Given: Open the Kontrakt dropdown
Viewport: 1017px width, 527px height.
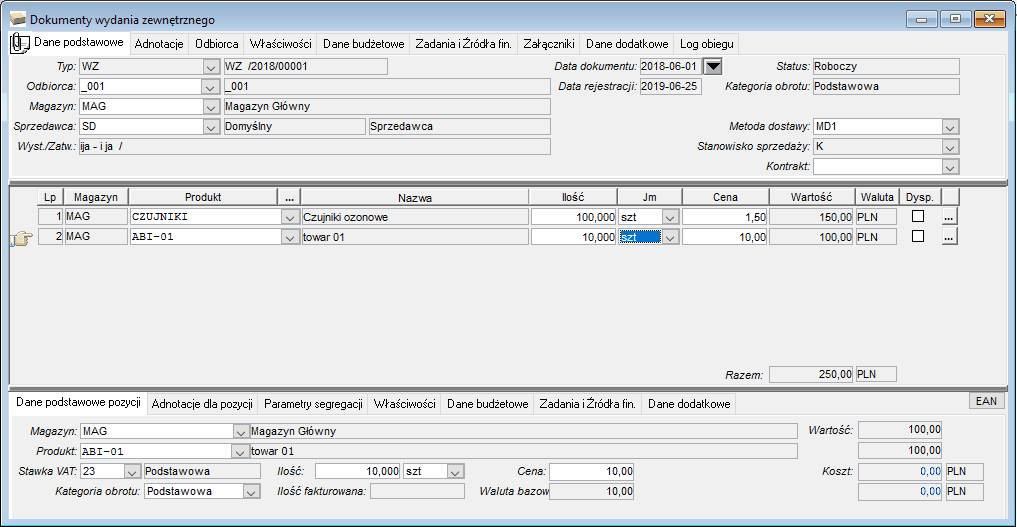Looking at the screenshot, I should coord(950,167).
